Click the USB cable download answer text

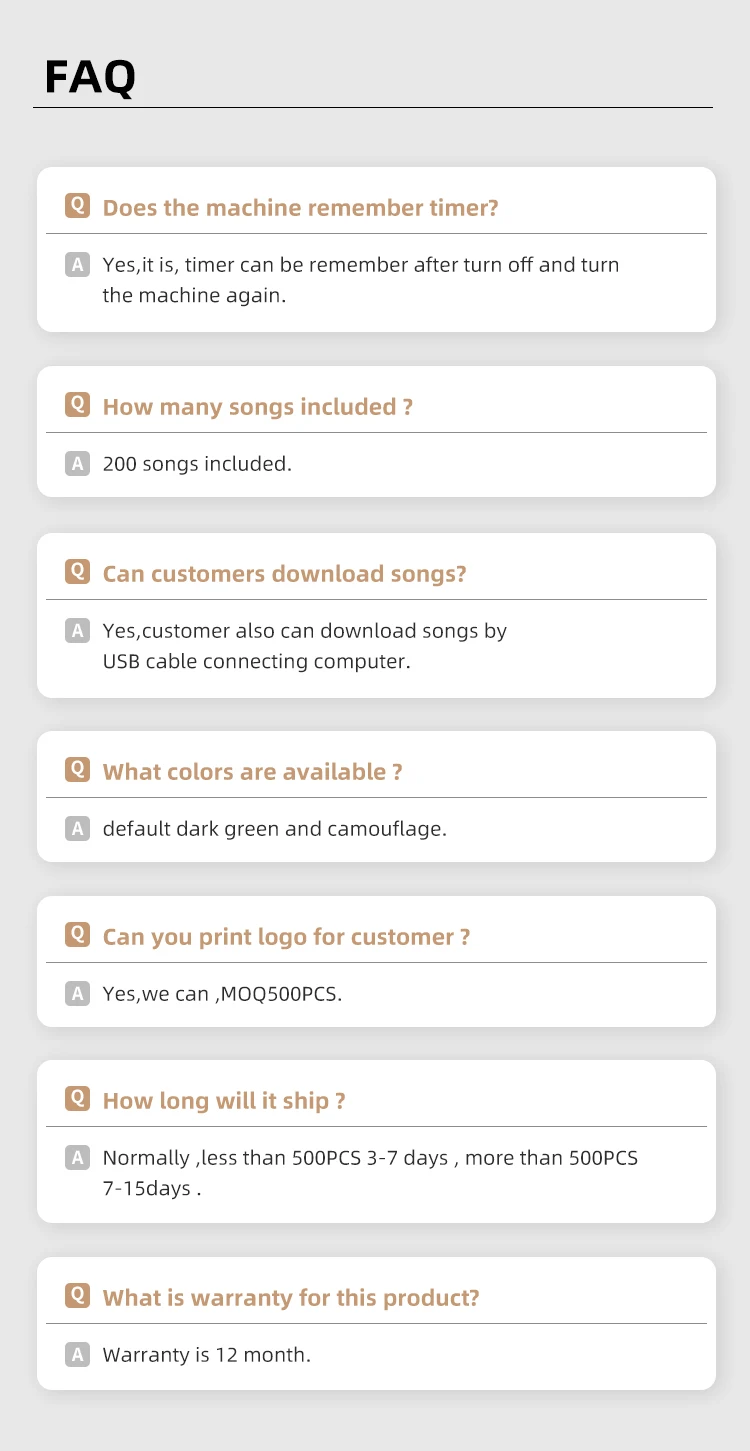(x=304, y=646)
